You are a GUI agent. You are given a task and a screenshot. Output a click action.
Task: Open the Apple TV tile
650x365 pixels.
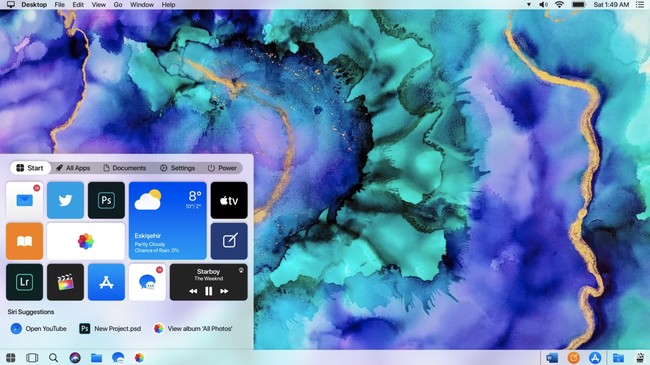[x=229, y=200]
